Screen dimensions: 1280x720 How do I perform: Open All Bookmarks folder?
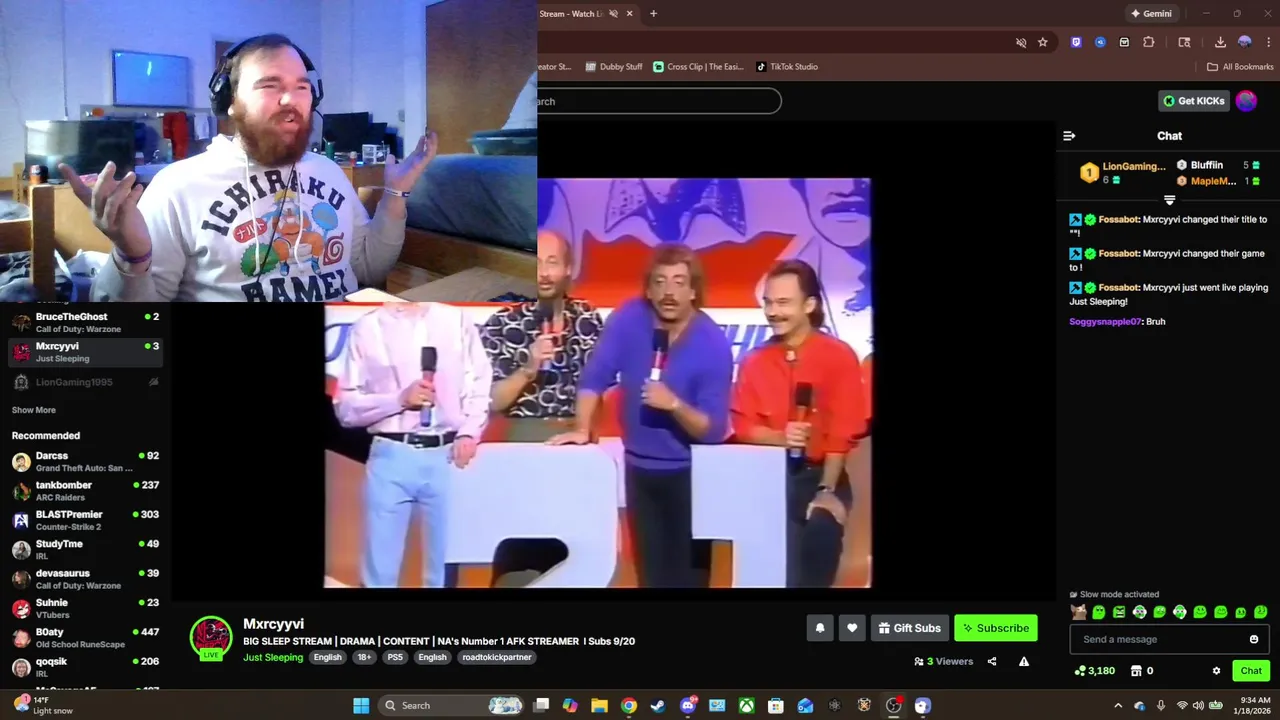[1240, 67]
